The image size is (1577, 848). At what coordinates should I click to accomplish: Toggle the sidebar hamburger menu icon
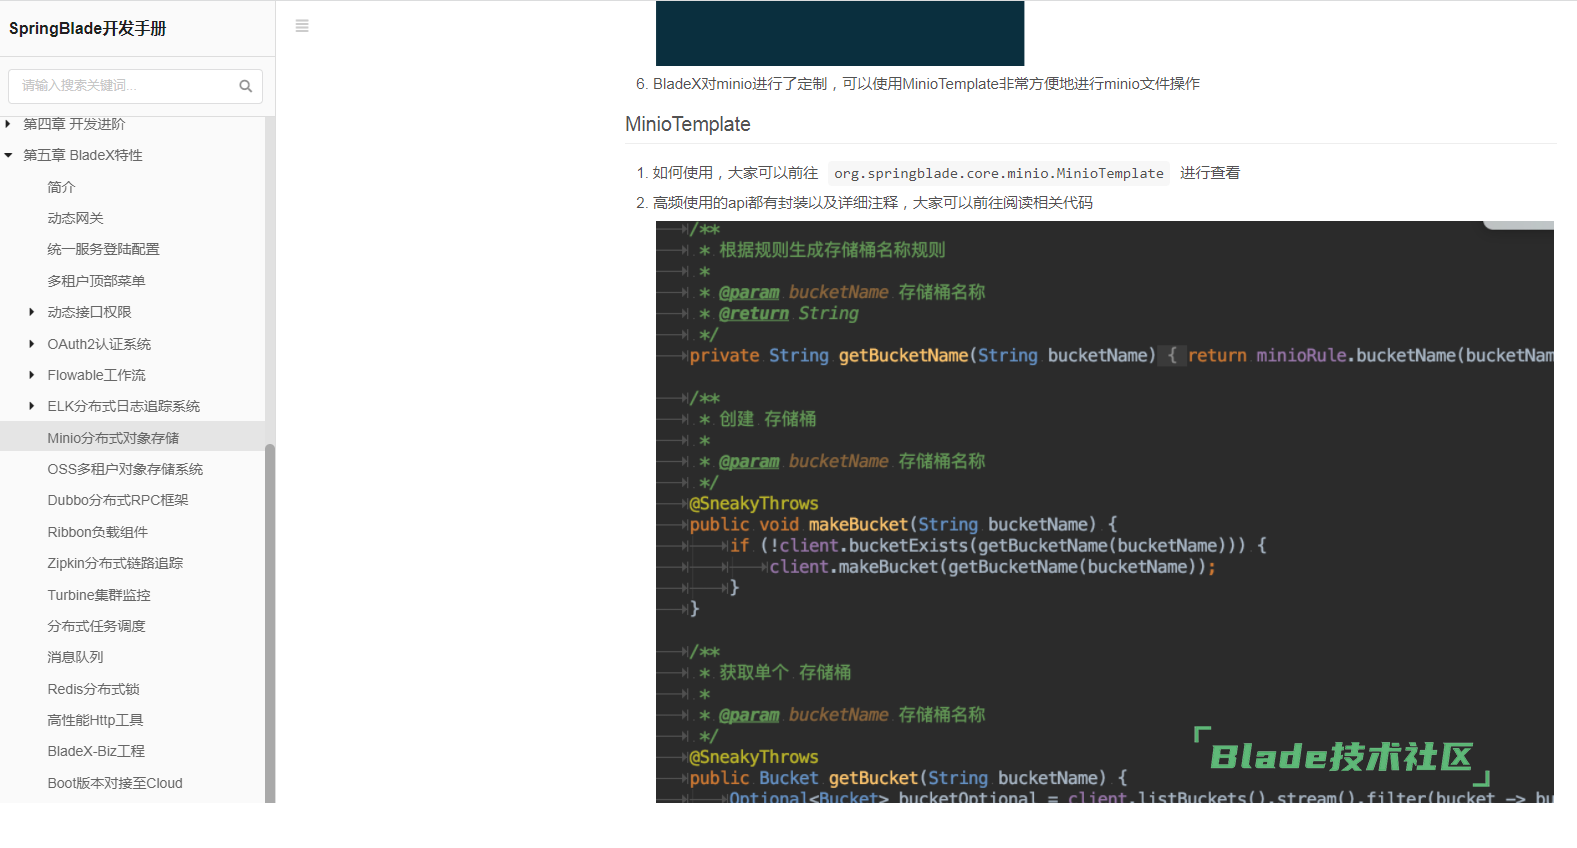click(302, 26)
